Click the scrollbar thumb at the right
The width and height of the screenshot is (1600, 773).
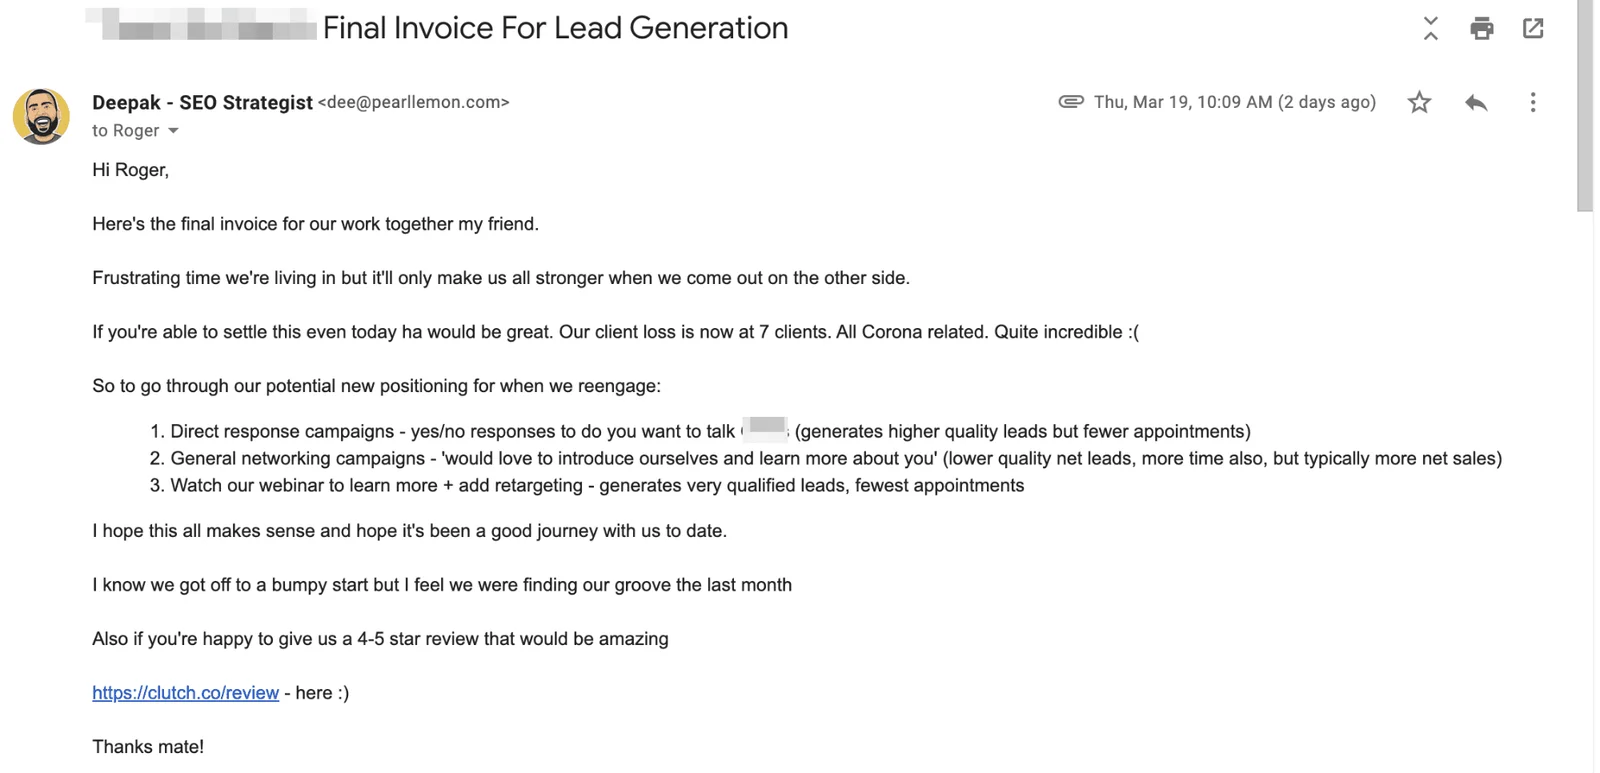[x=1585, y=105]
